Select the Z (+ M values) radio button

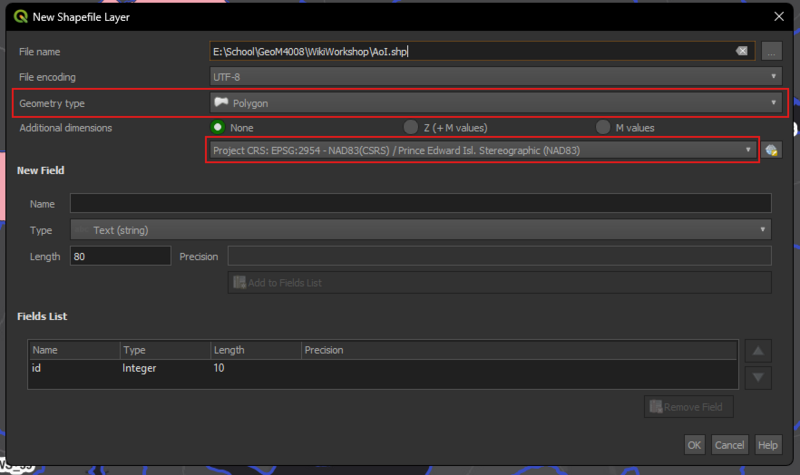(410, 127)
